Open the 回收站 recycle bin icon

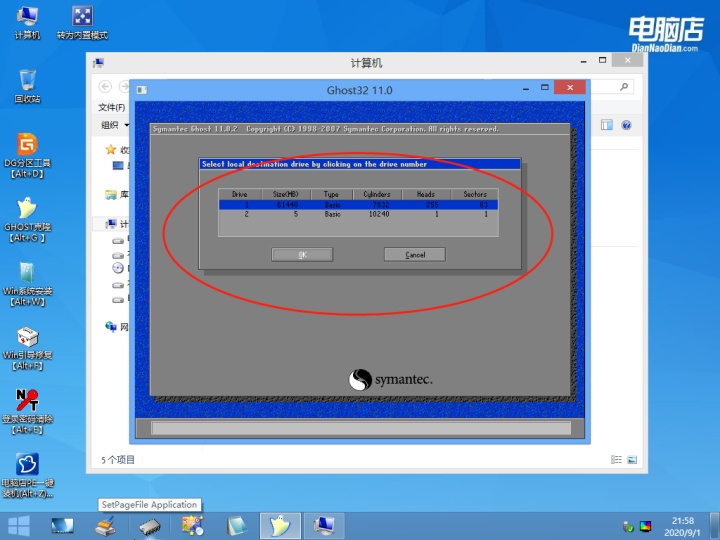coord(27,86)
